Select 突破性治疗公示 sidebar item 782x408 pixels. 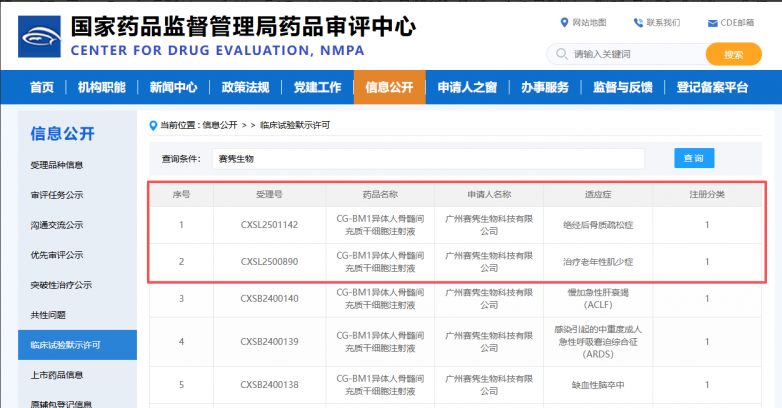click(61, 285)
